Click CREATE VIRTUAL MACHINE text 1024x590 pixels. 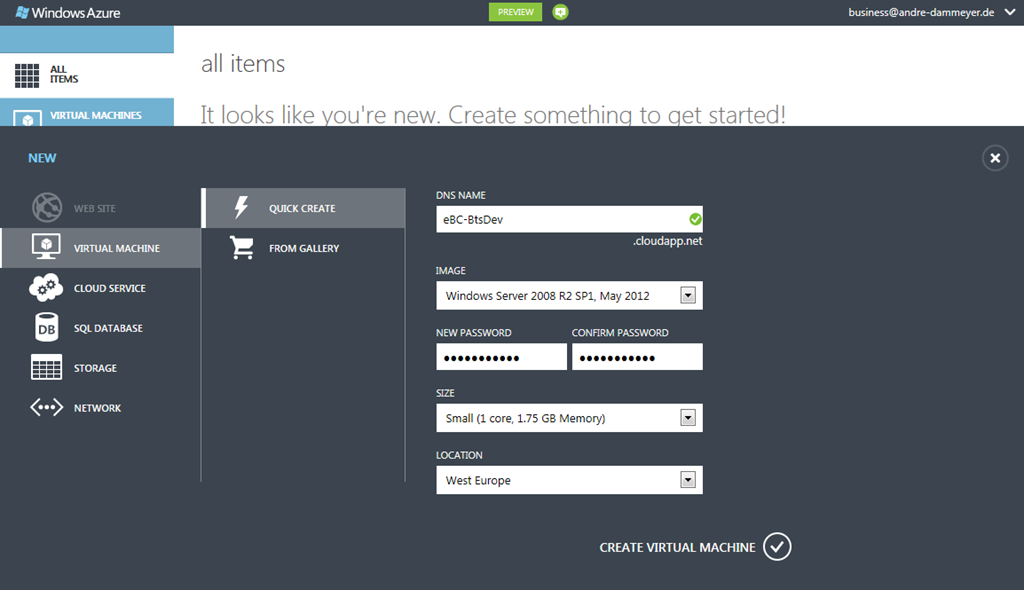pos(677,548)
